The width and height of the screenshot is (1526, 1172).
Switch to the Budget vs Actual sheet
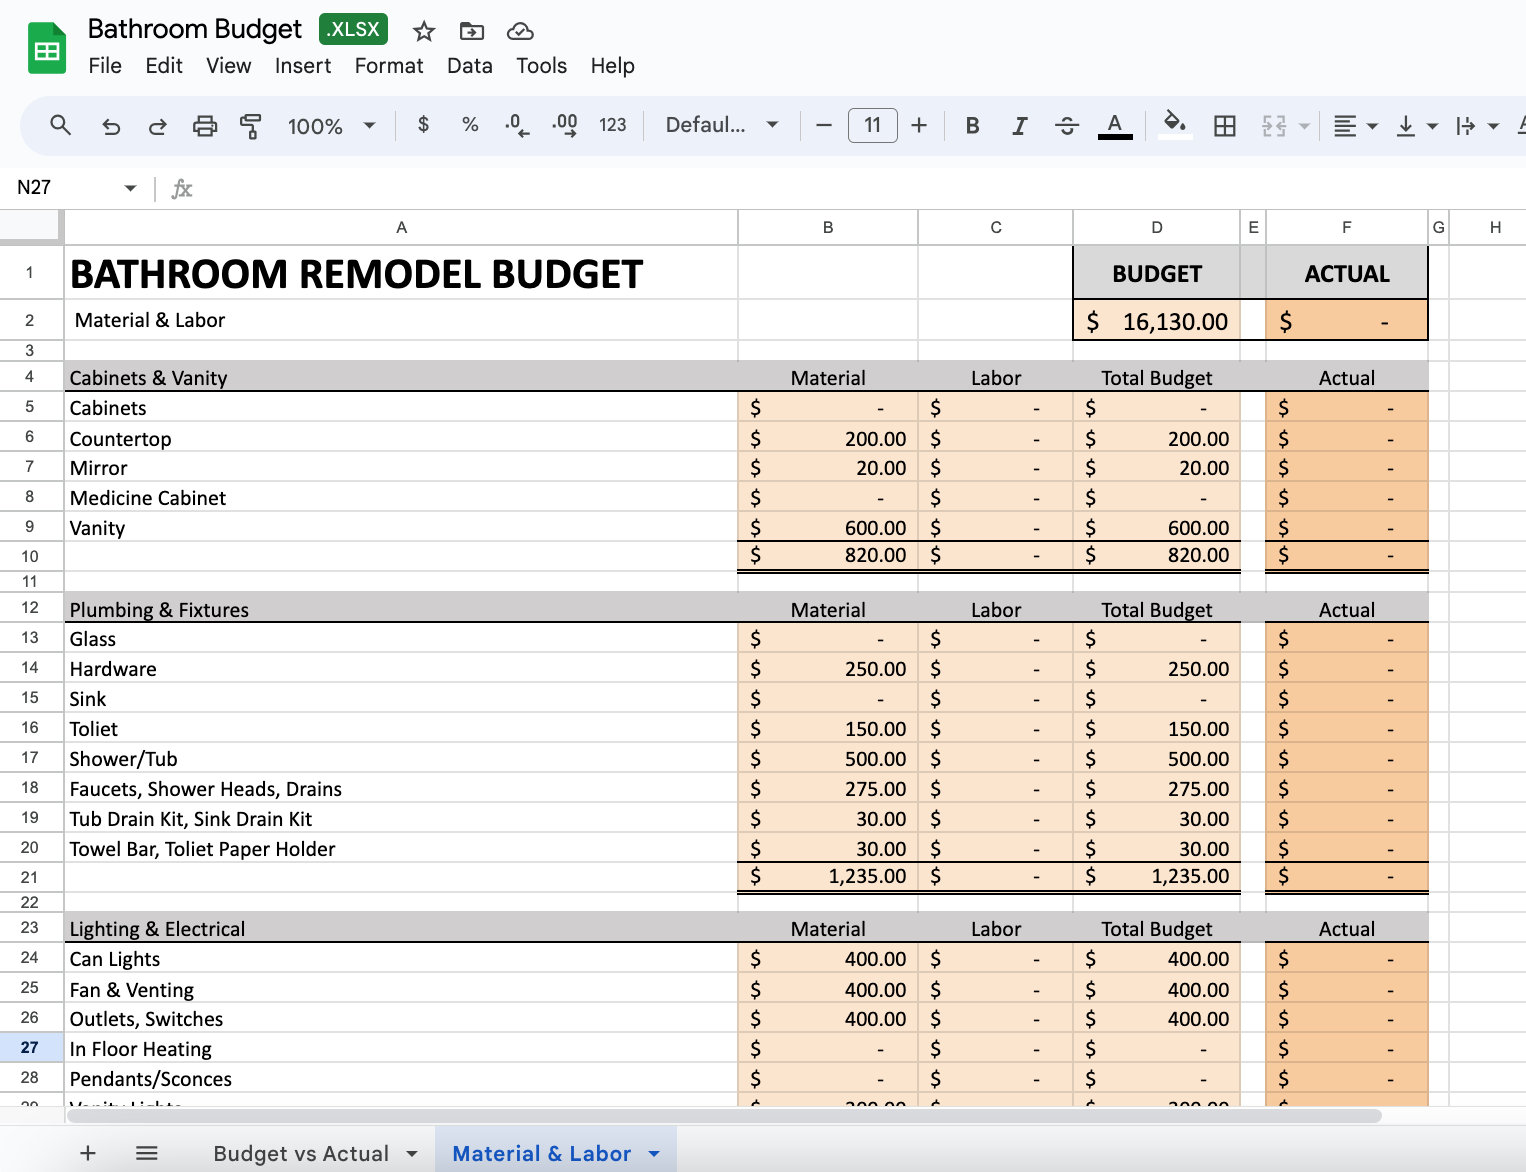point(300,1153)
